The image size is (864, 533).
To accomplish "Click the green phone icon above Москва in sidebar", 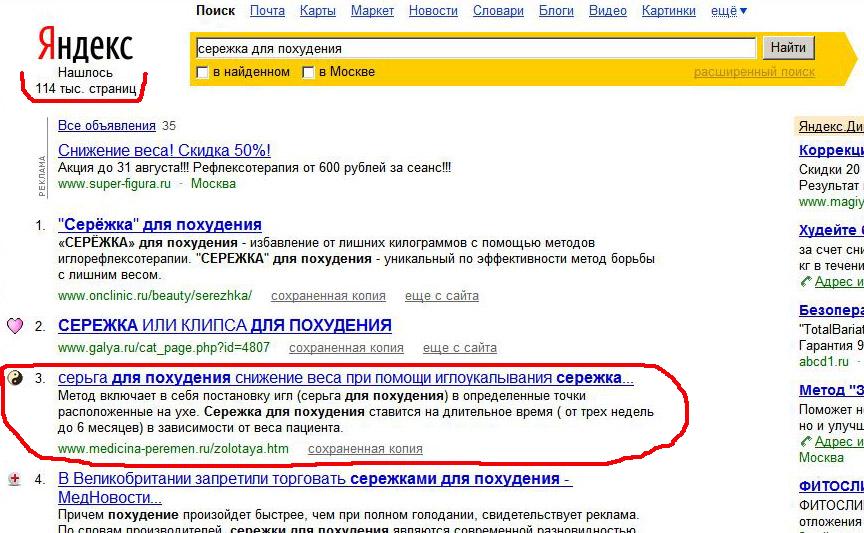I will (806, 442).
